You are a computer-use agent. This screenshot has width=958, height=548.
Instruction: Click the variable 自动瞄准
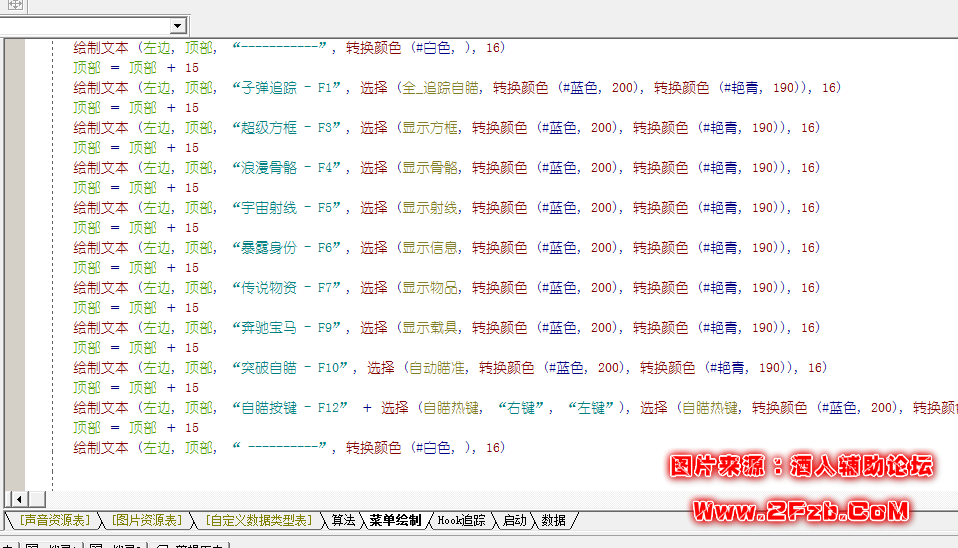click(x=437, y=368)
